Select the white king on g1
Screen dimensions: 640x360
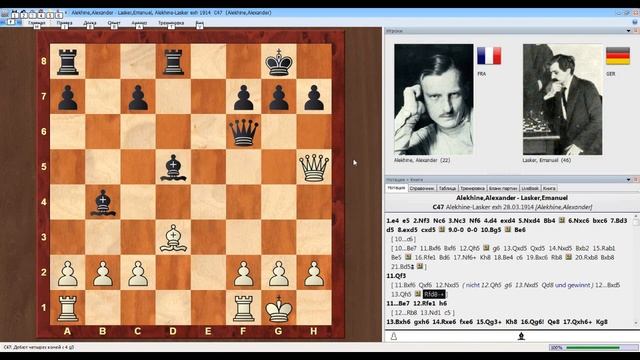279,308
